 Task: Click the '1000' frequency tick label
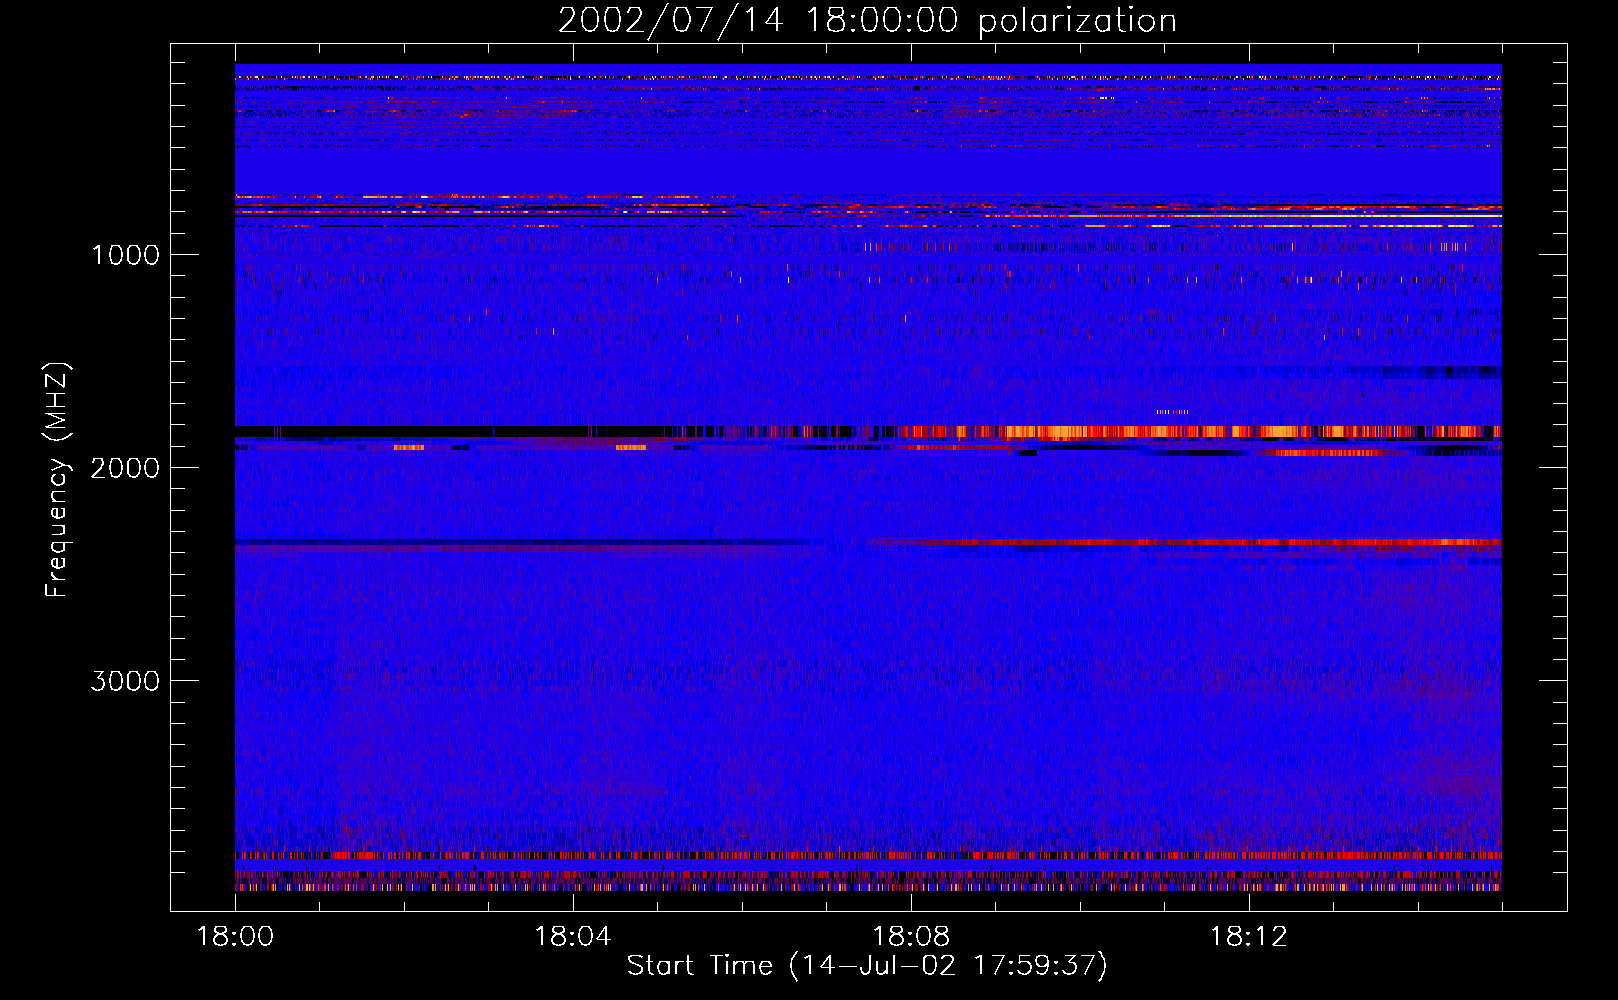(125, 255)
